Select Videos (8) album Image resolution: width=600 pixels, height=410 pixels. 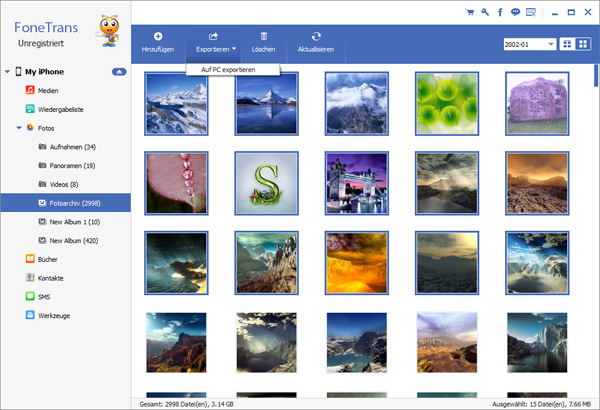[x=64, y=185]
